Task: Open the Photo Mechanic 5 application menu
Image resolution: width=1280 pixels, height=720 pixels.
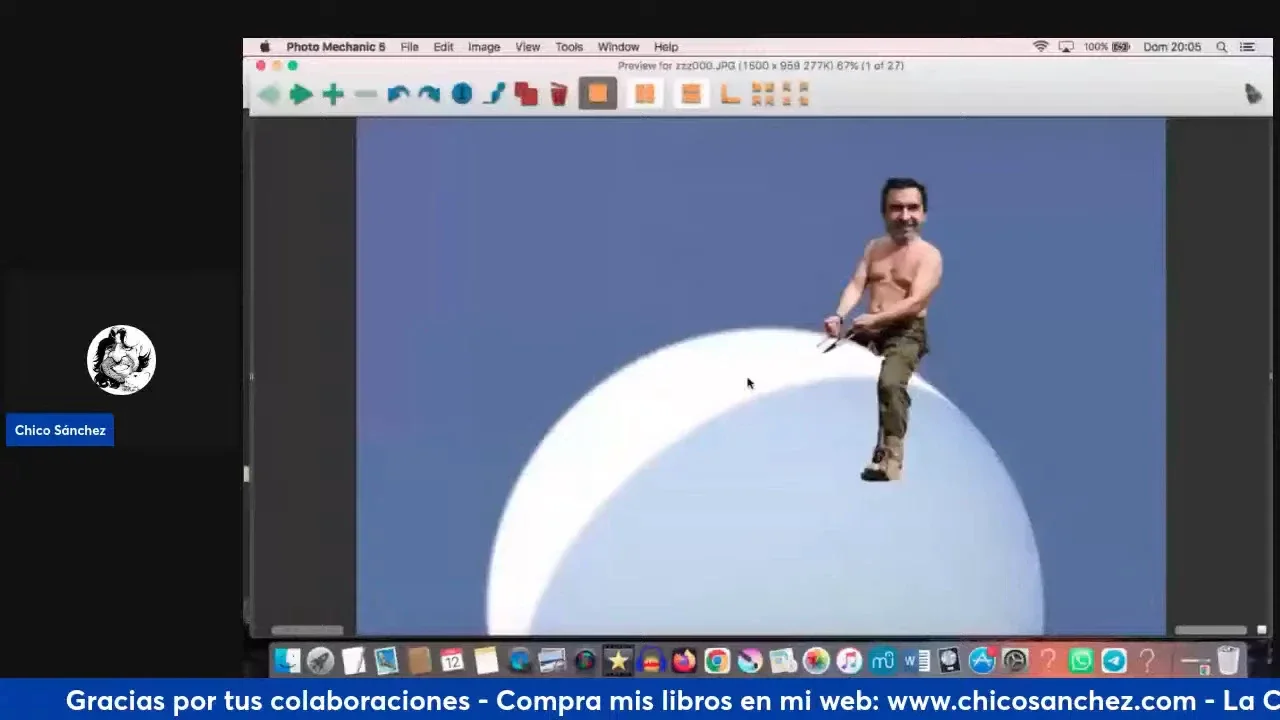Action: (335, 47)
